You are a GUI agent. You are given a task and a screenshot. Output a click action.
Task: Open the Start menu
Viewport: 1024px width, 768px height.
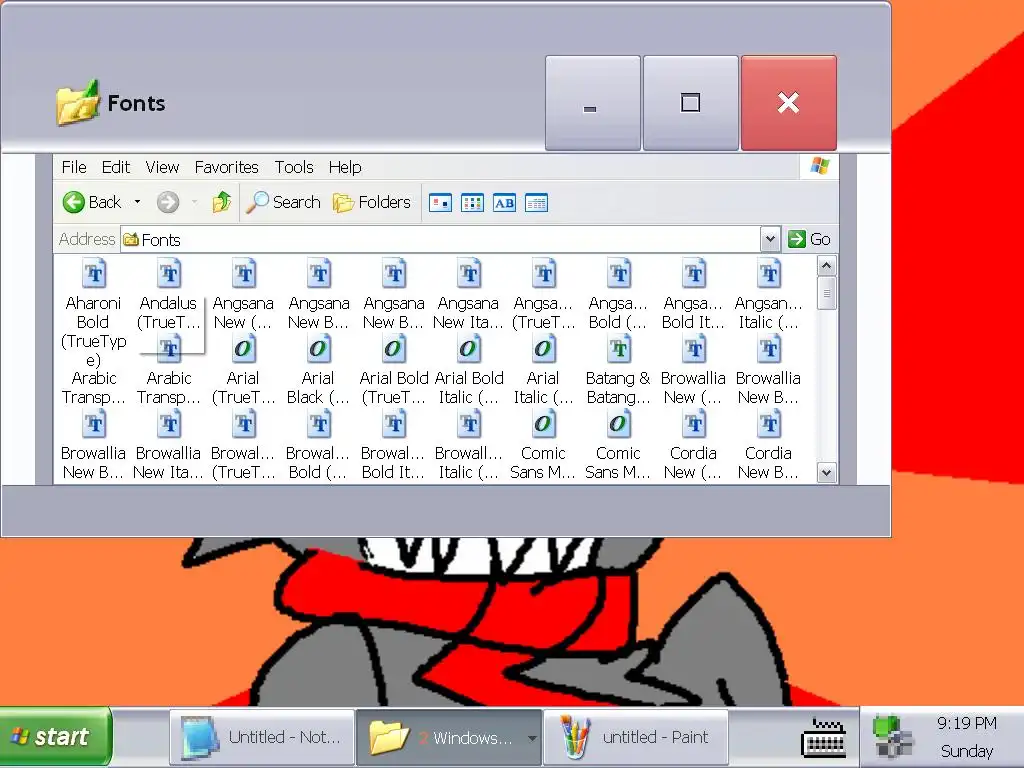pyautogui.click(x=56, y=737)
